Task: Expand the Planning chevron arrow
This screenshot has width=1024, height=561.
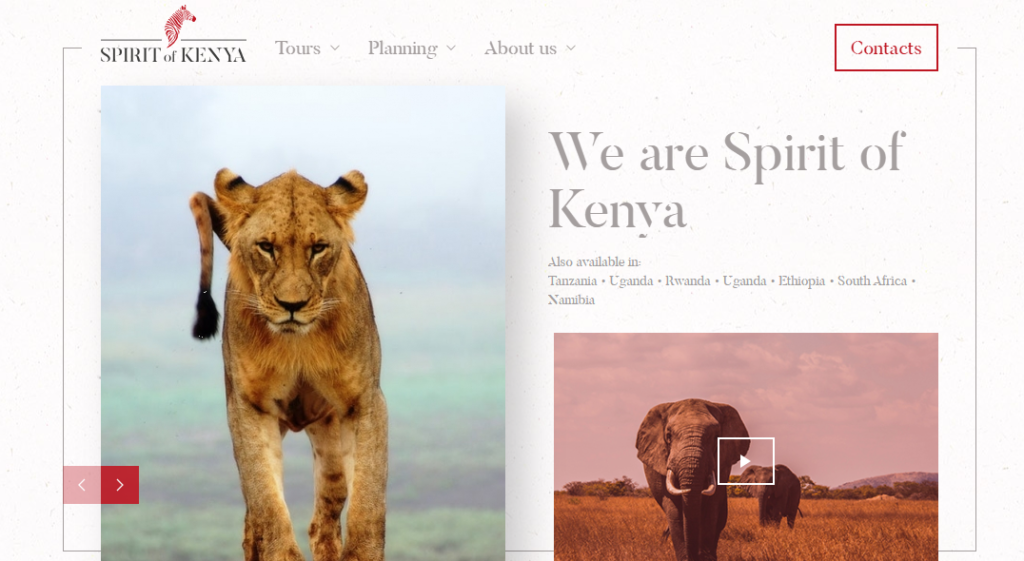Action: (x=451, y=48)
